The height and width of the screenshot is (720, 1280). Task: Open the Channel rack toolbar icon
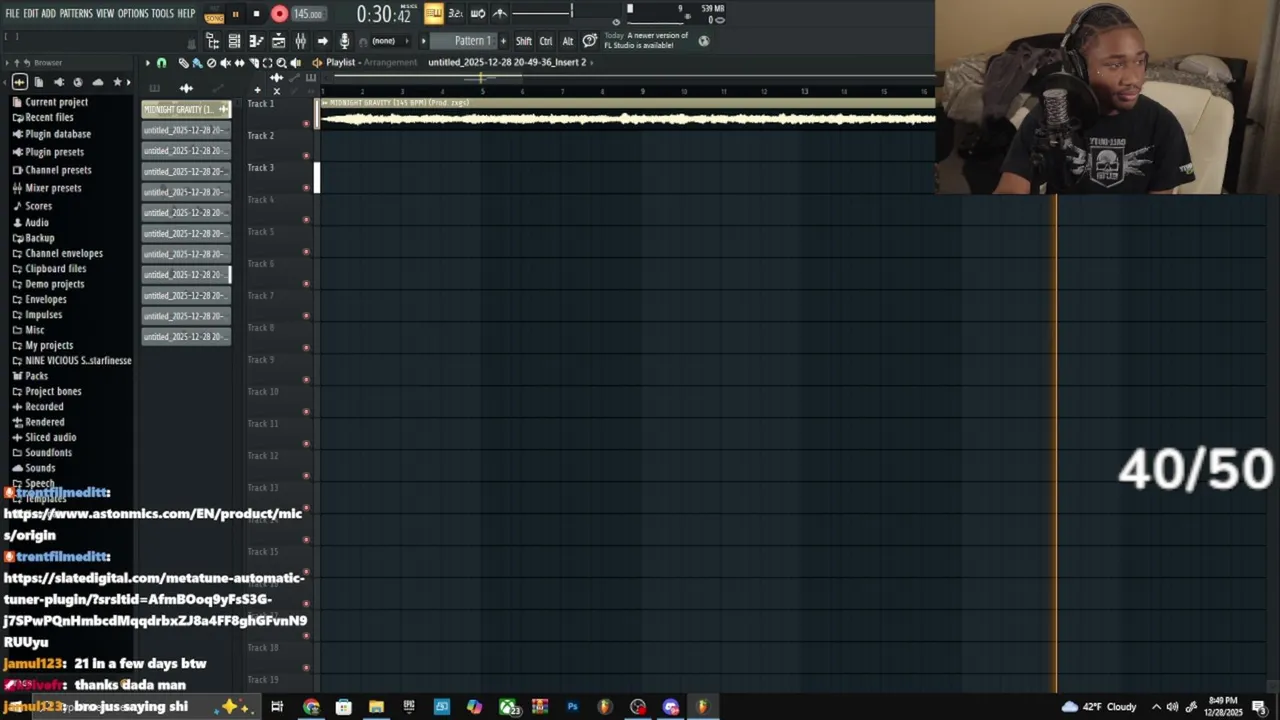[x=234, y=41]
